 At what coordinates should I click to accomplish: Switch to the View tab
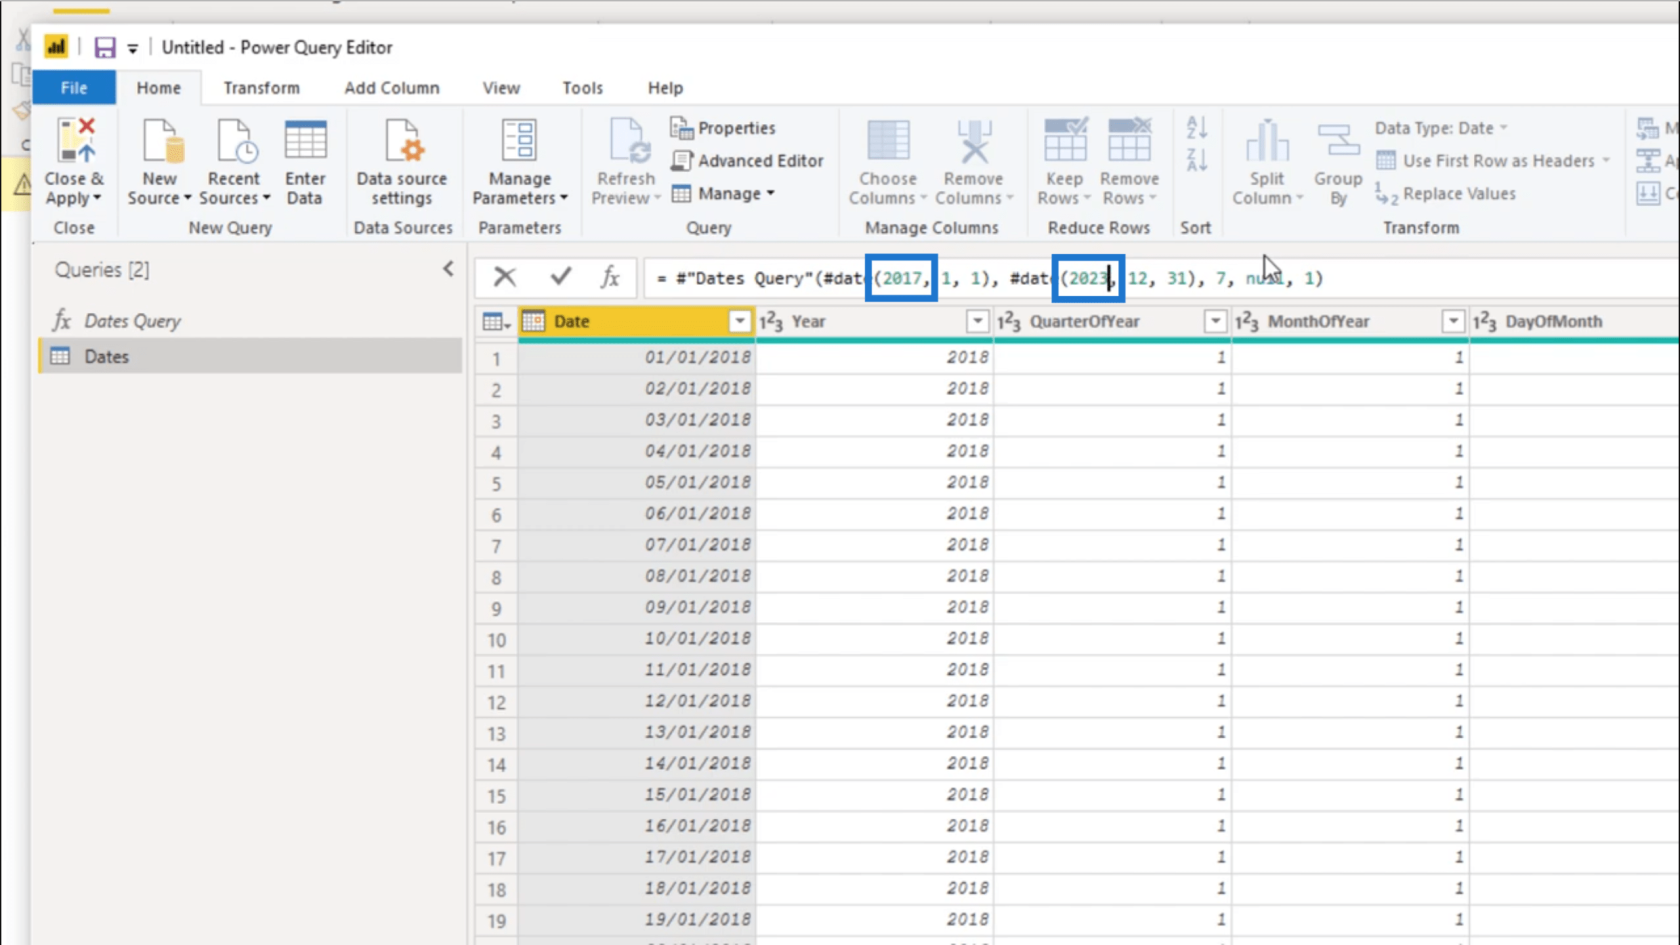point(501,88)
